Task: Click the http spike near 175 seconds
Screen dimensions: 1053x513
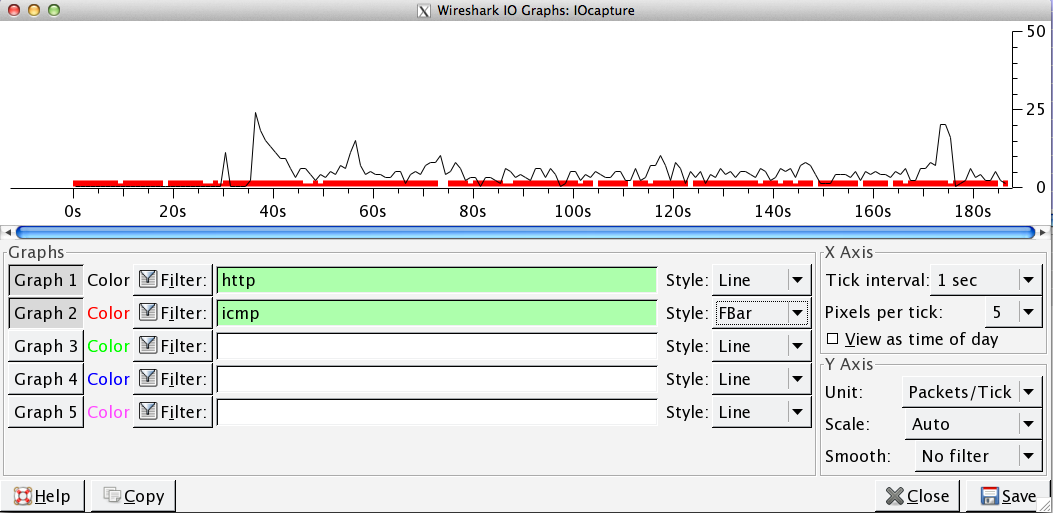Action: (944, 125)
